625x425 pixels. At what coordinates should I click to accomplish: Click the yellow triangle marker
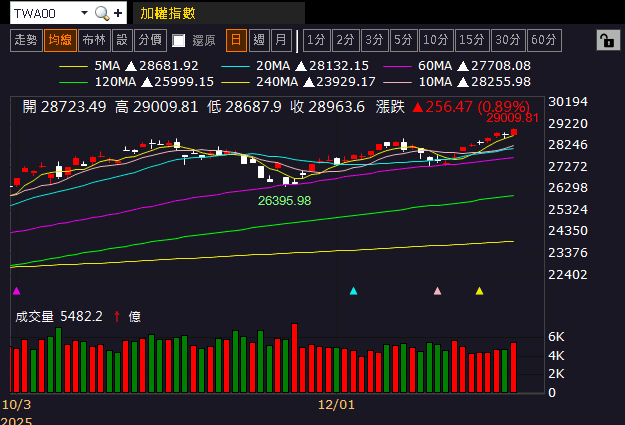(x=480, y=291)
